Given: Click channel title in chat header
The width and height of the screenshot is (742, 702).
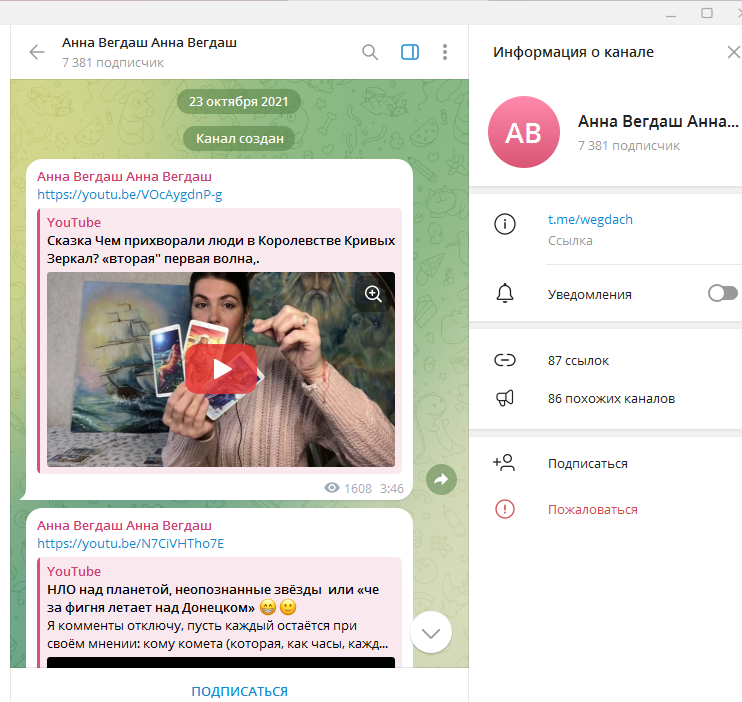Looking at the screenshot, I should 150,43.
